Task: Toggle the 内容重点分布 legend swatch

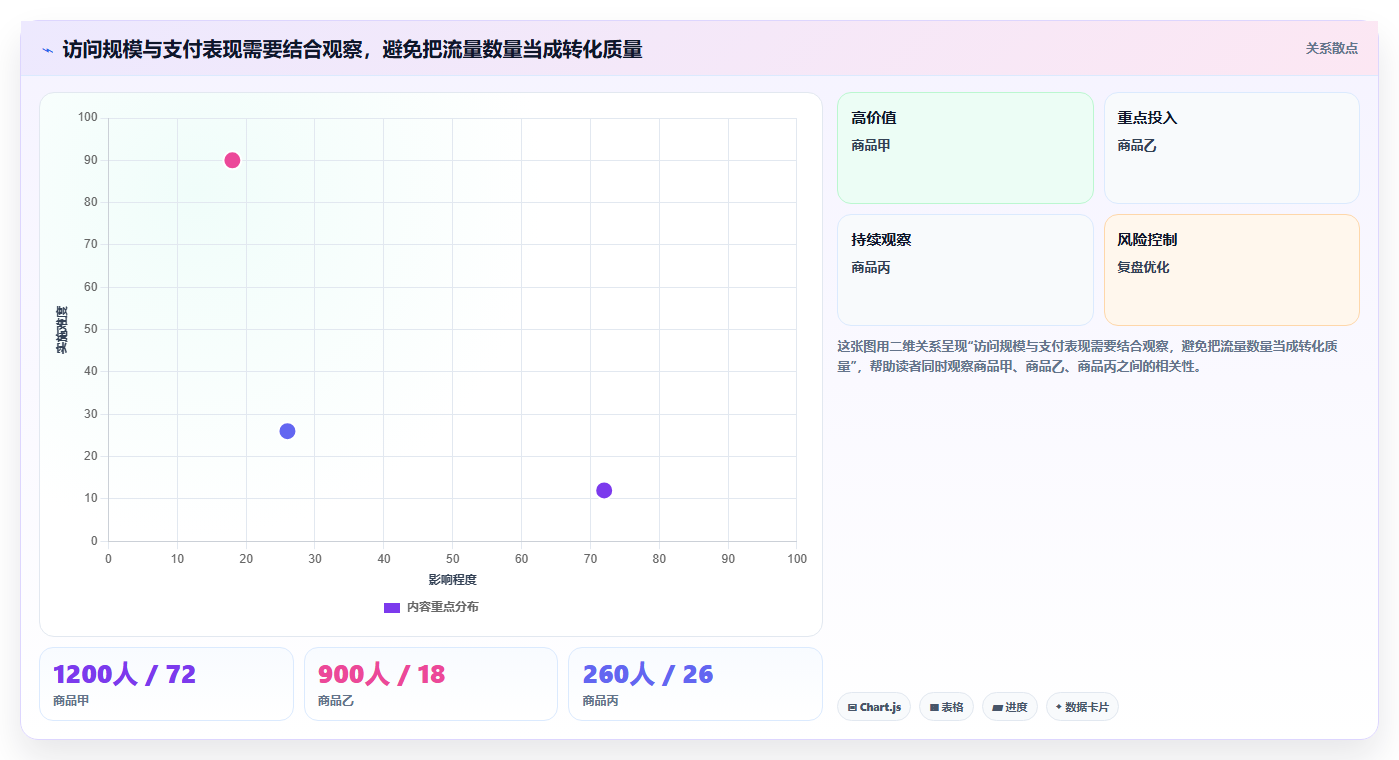Action: coord(392,607)
